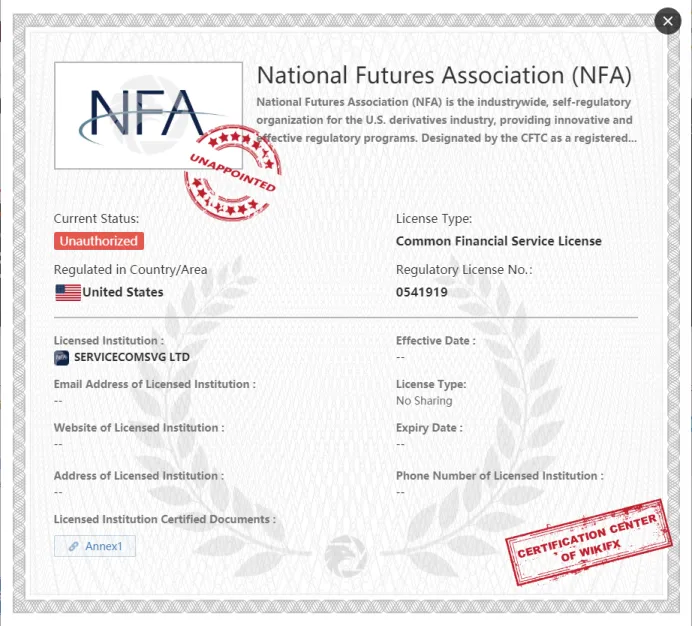The image size is (692, 626).
Task: Close the NFA certificate popup
Action: click(x=667, y=21)
